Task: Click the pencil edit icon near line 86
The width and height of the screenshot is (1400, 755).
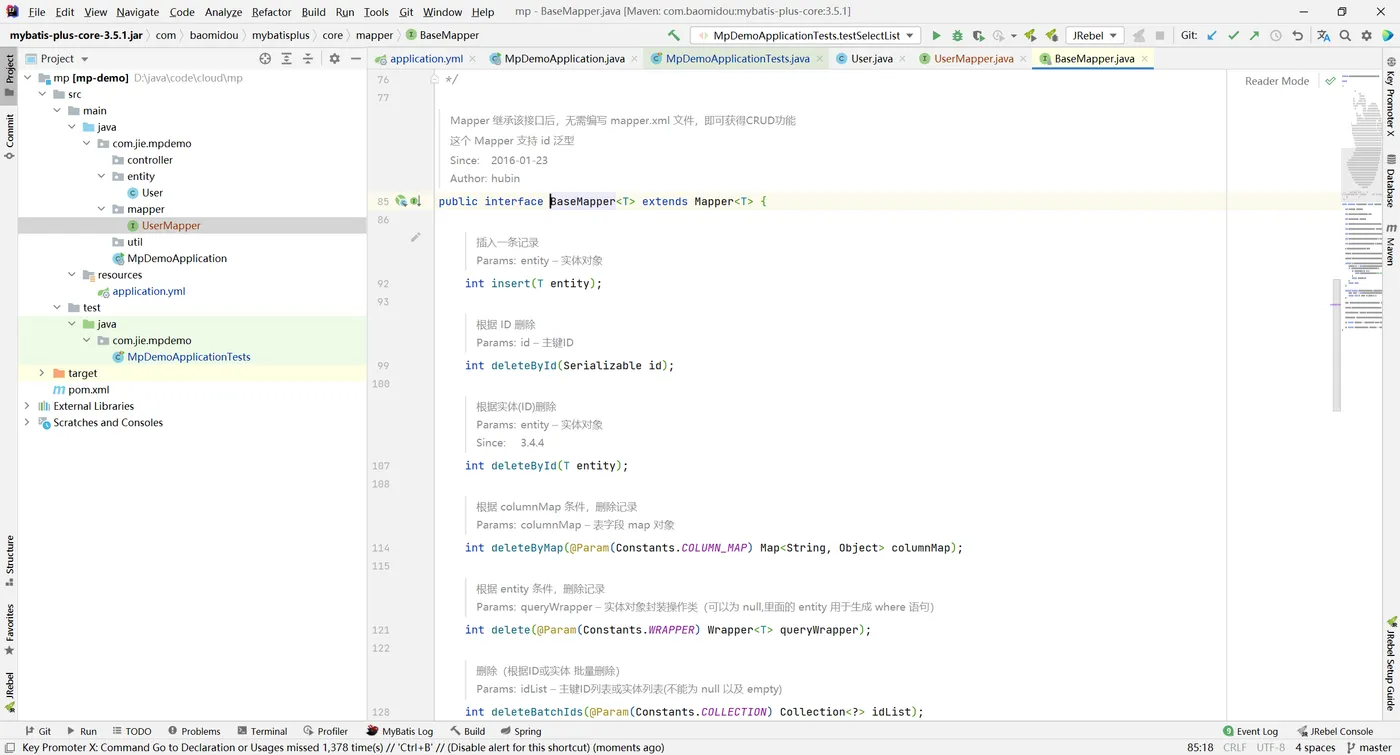Action: (415, 237)
